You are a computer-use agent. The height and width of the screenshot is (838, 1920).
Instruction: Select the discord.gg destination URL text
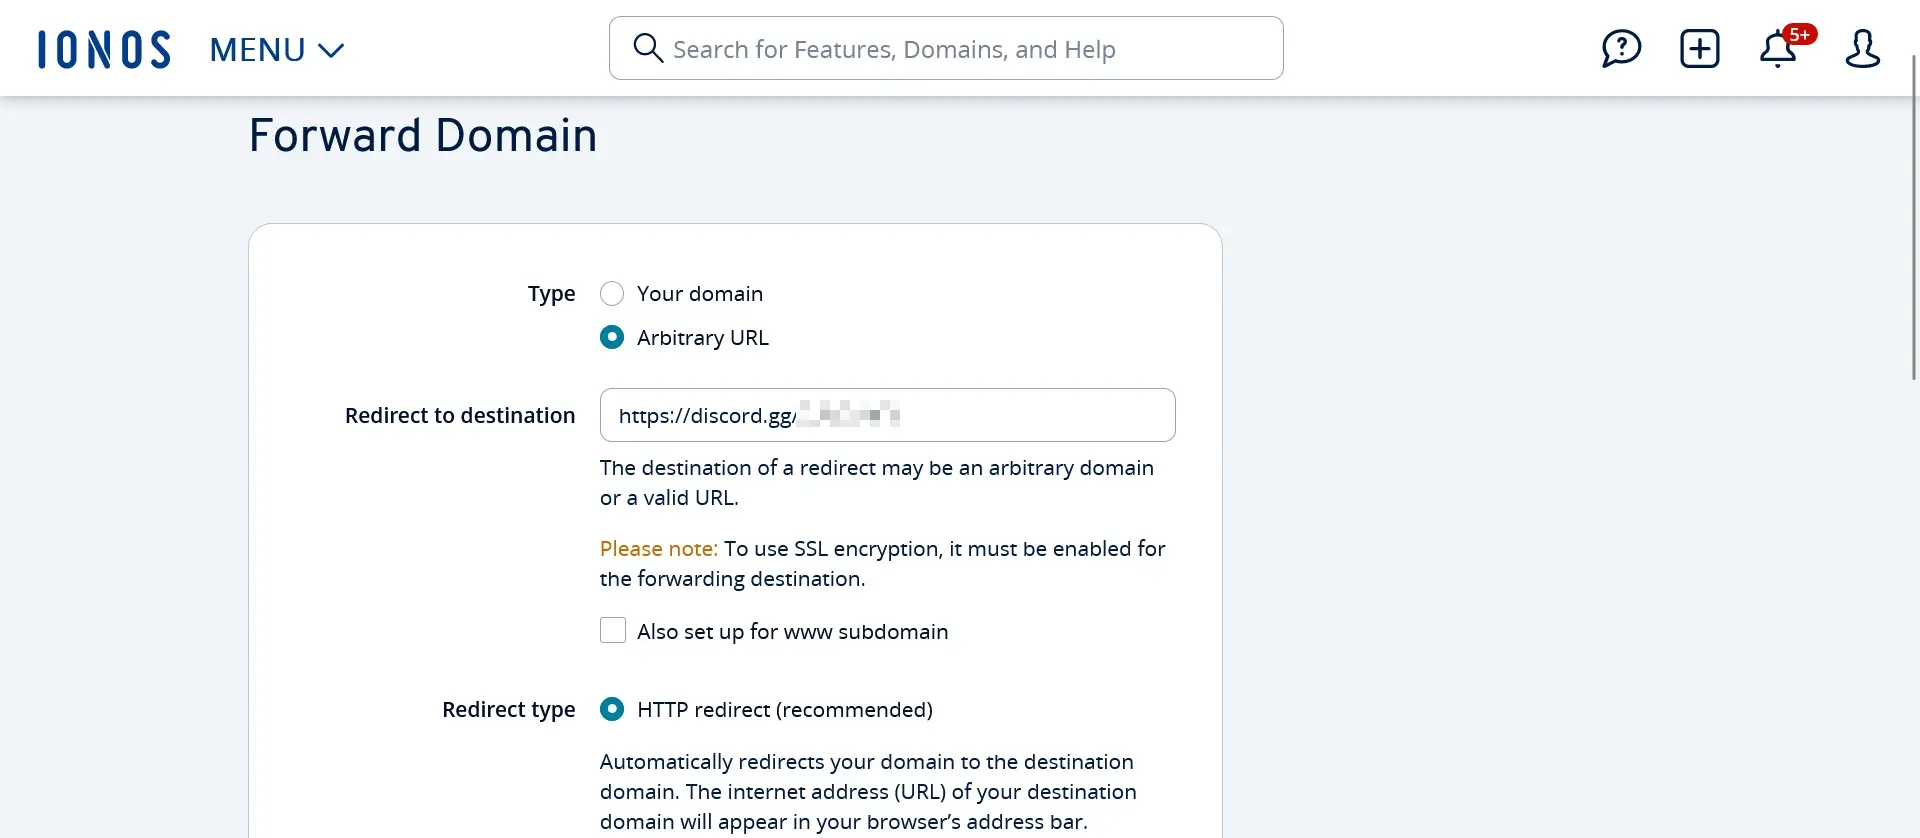click(x=757, y=415)
